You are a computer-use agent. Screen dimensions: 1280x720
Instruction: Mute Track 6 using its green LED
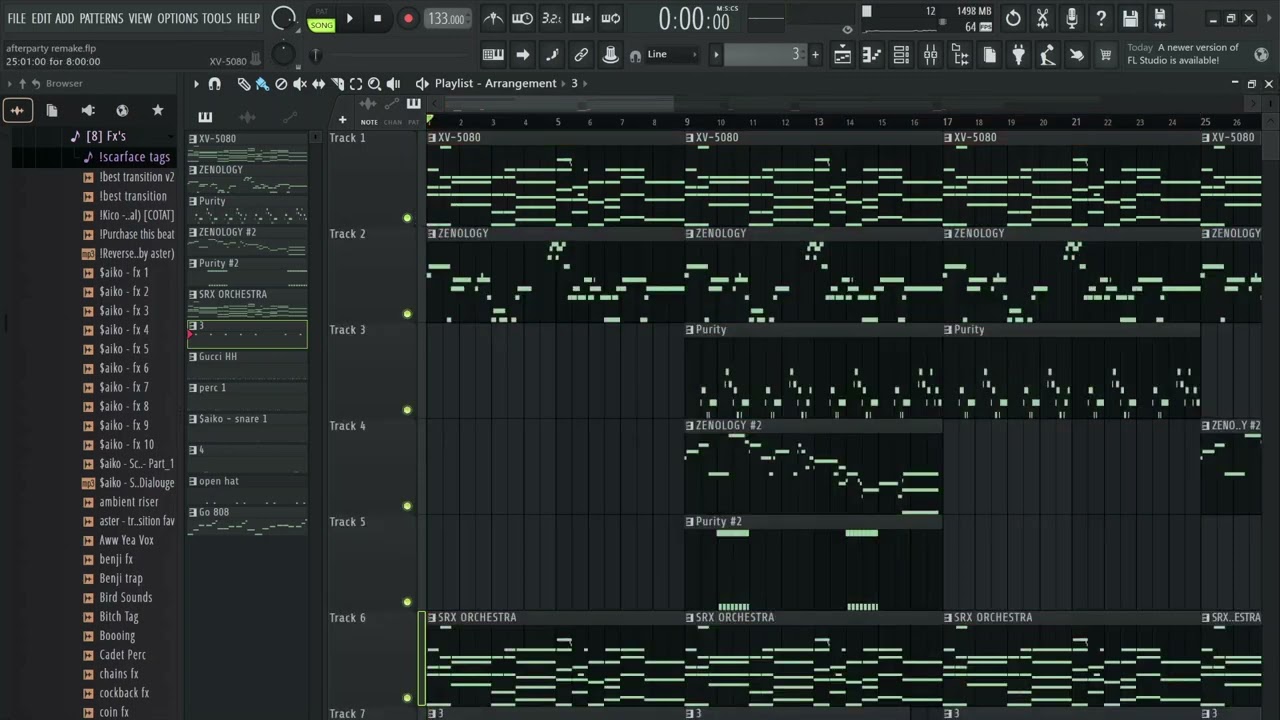407,698
